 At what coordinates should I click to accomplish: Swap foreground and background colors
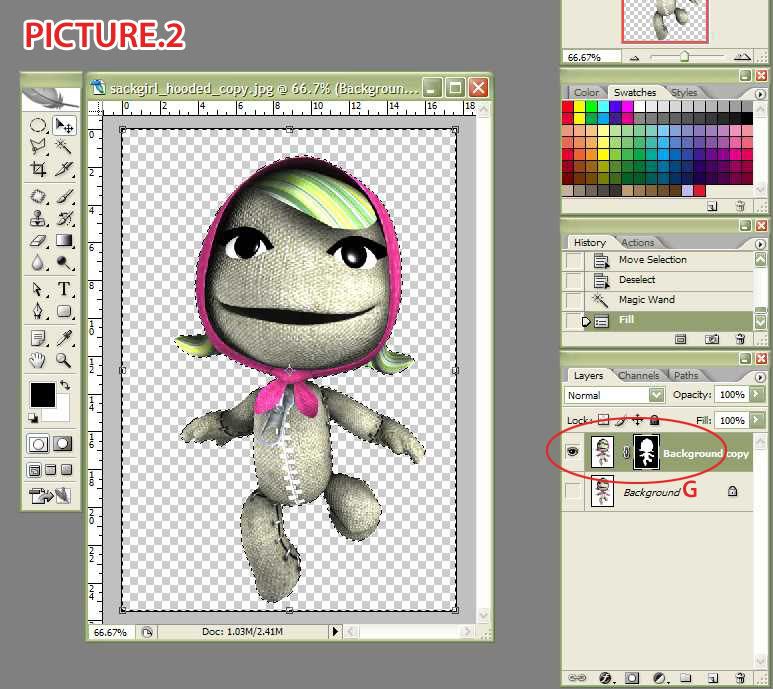[x=65, y=385]
